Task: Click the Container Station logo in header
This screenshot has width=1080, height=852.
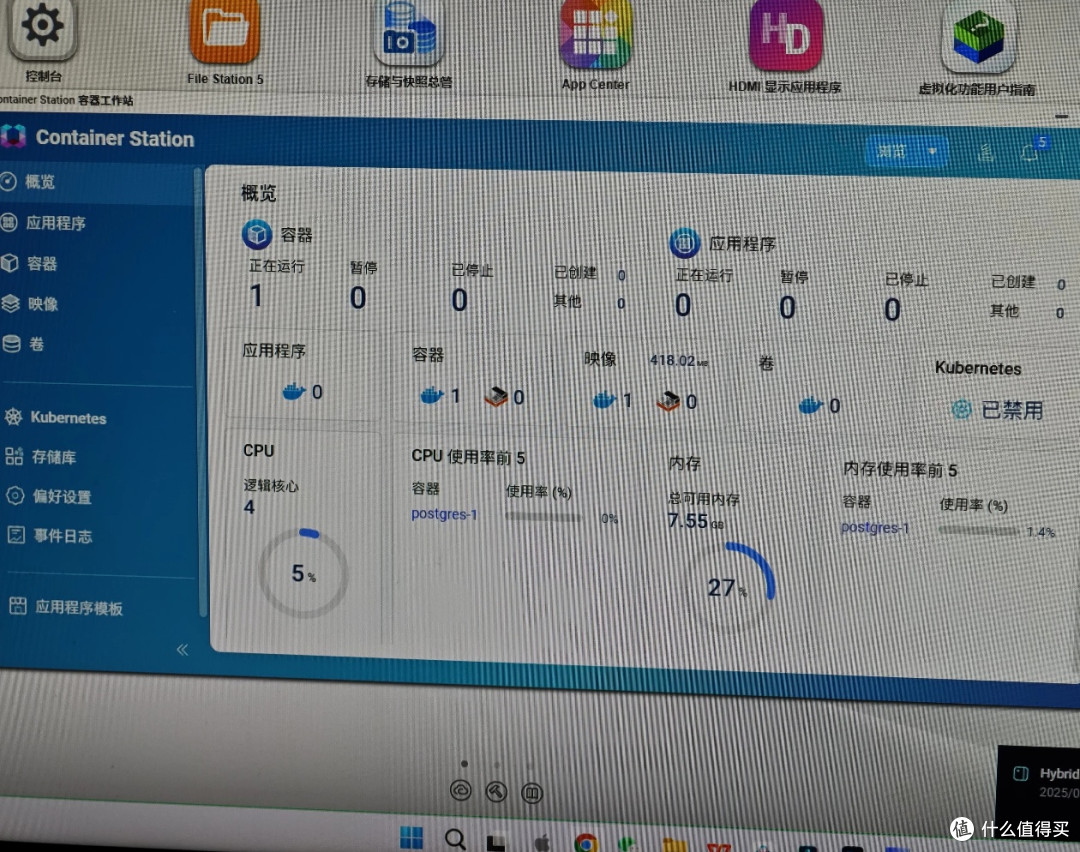Action: pyautogui.click(x=13, y=136)
